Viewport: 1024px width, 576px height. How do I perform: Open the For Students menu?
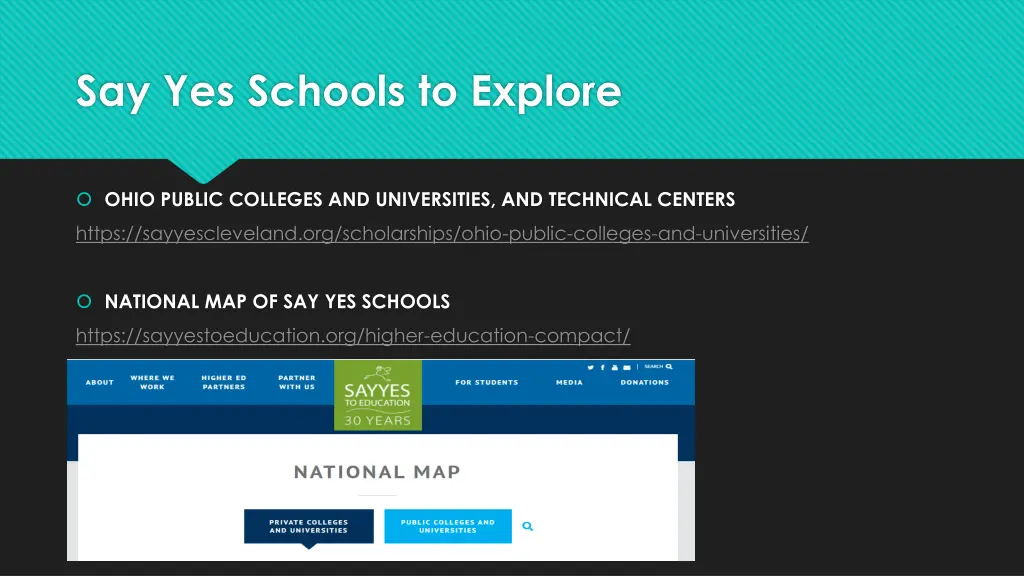(487, 383)
